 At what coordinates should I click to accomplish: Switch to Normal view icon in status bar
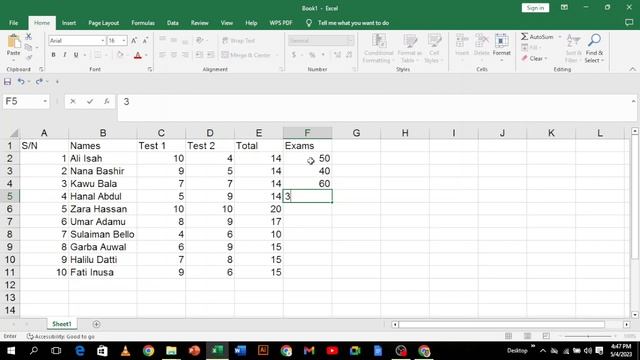(509, 336)
